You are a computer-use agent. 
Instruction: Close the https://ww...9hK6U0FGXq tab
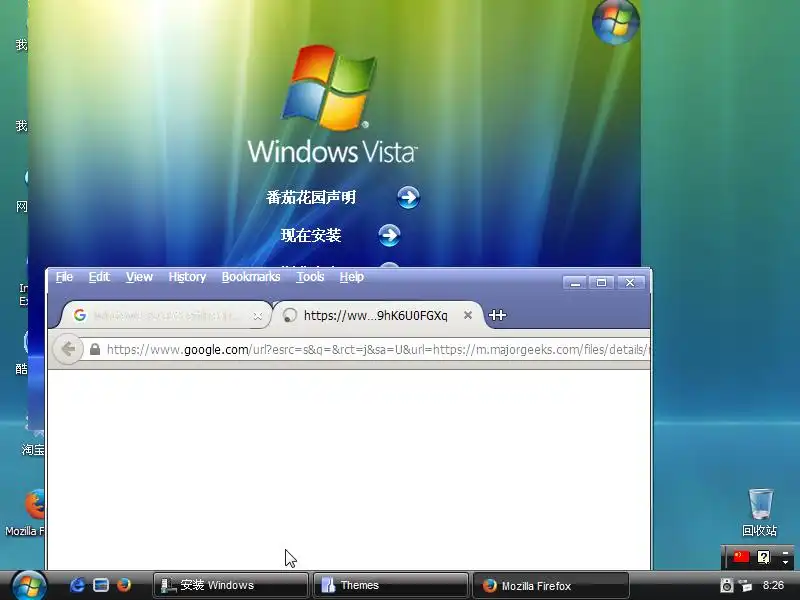(x=467, y=315)
